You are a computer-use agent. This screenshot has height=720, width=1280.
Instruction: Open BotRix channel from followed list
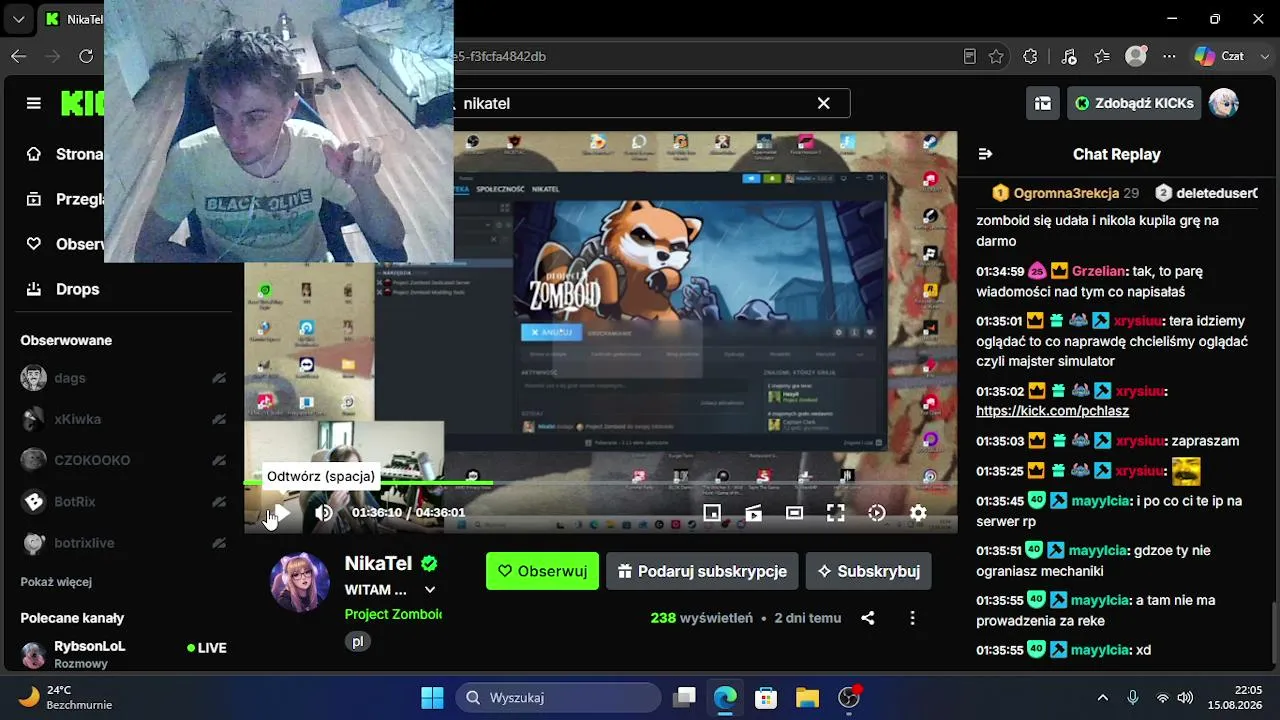click(x=123, y=501)
